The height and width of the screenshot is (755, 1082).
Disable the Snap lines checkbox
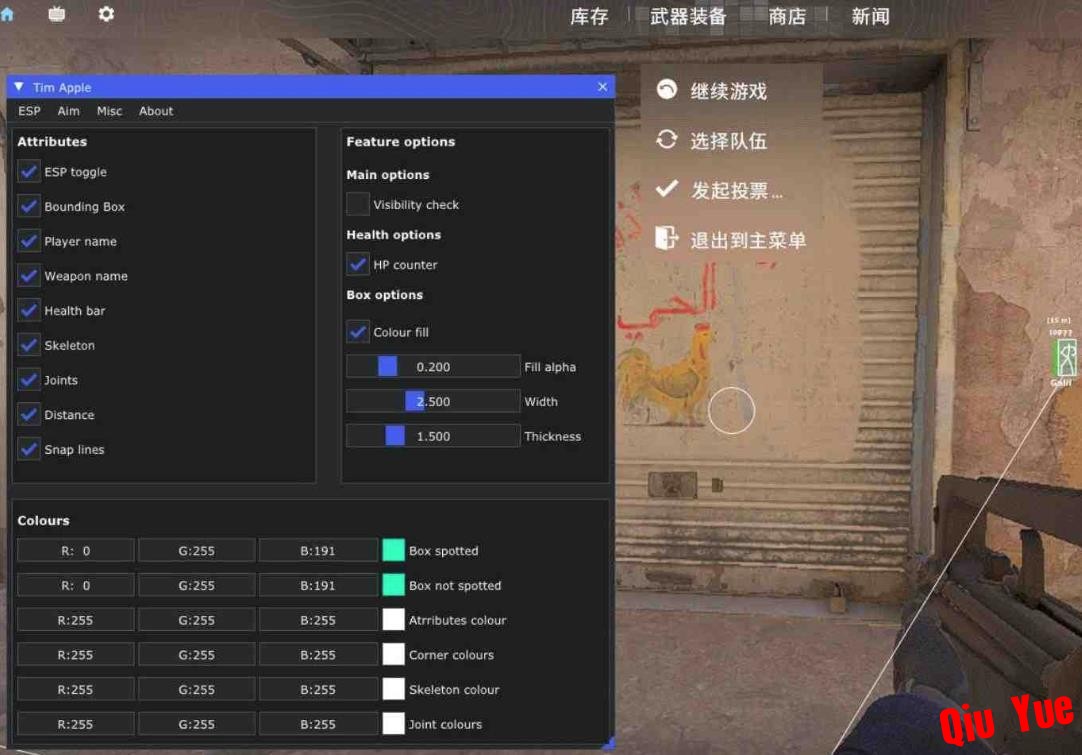[x=28, y=449]
